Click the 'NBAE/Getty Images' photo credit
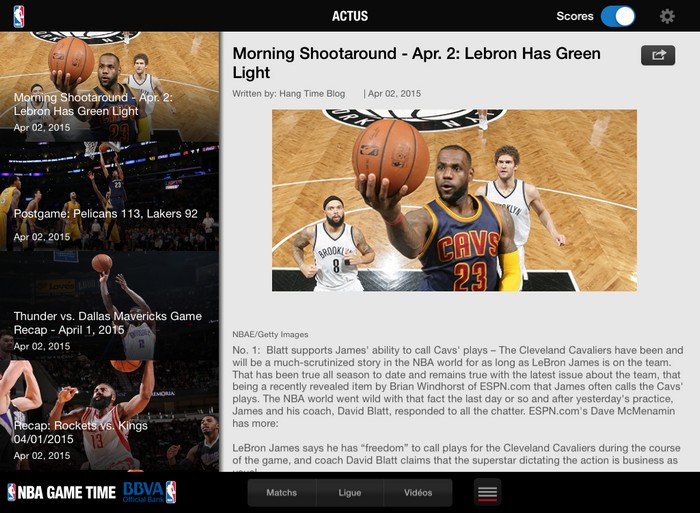This screenshot has width=700, height=513. point(270,334)
